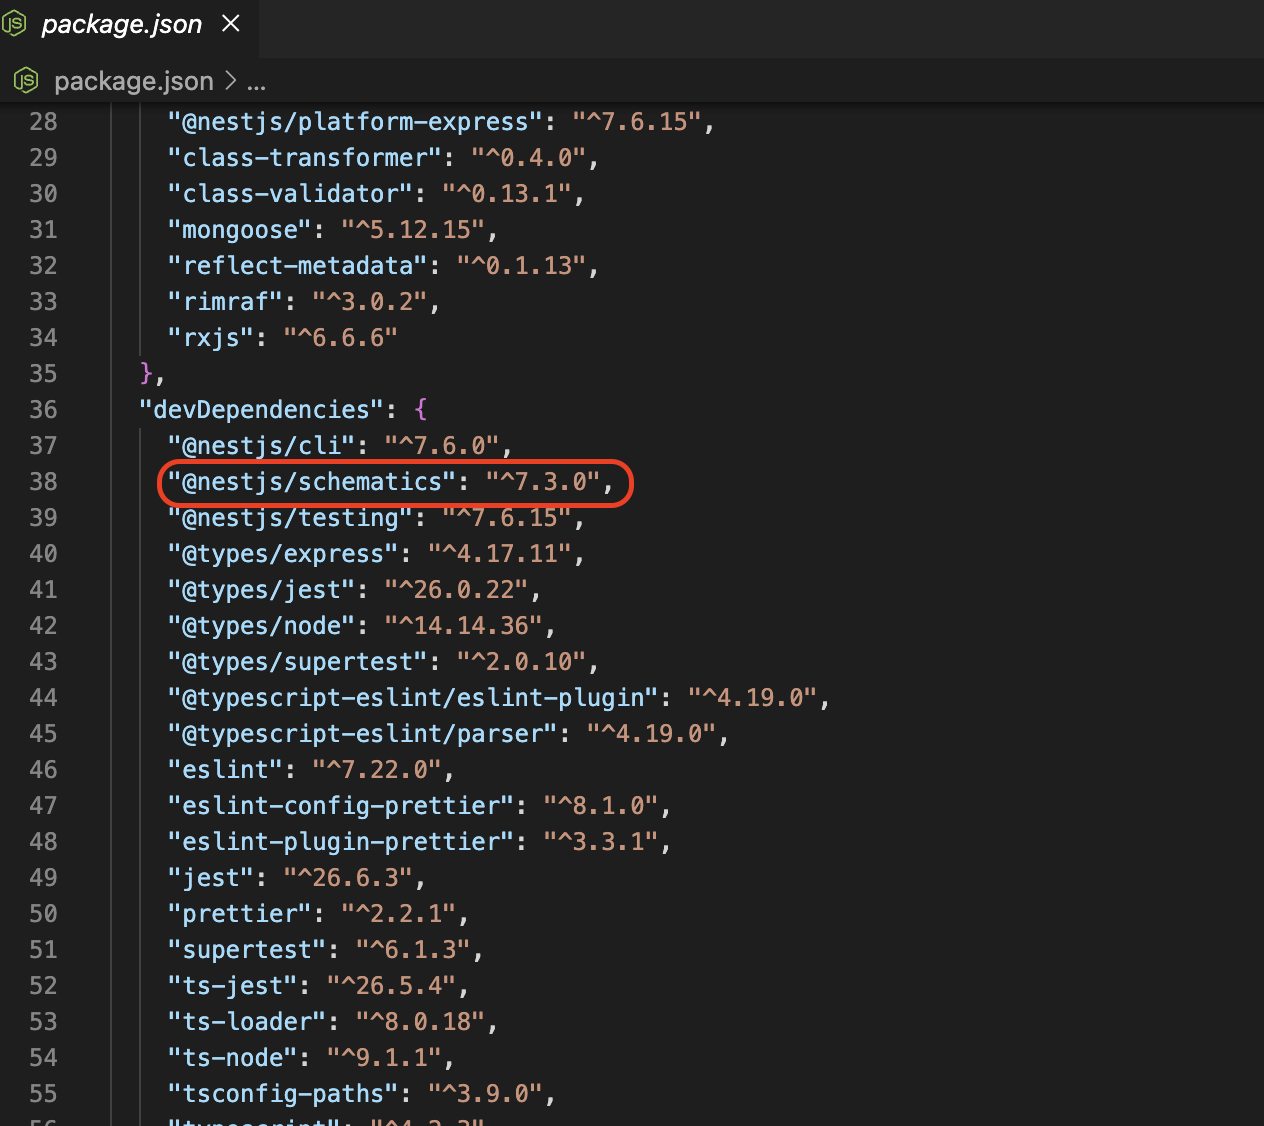Click the "devDependencies" key

coord(262,409)
